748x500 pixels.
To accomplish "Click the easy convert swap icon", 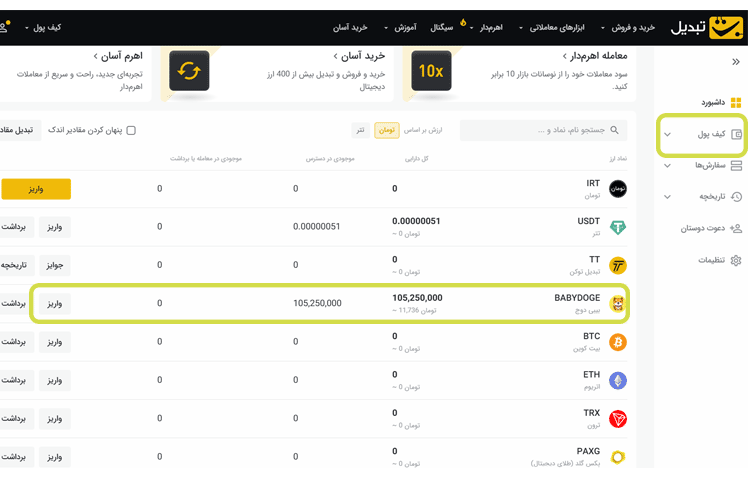I will point(189,71).
